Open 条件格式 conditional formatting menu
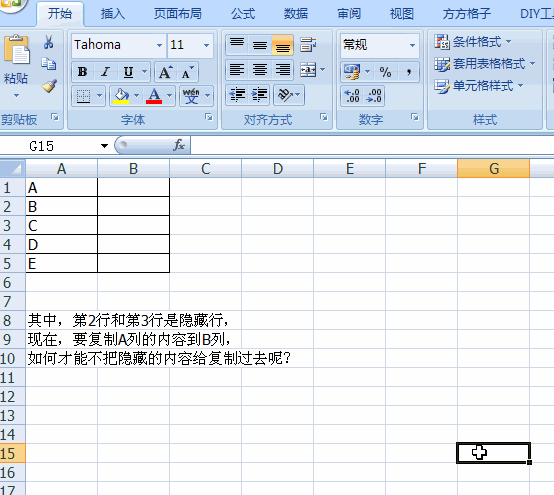554x495 pixels. click(473, 42)
